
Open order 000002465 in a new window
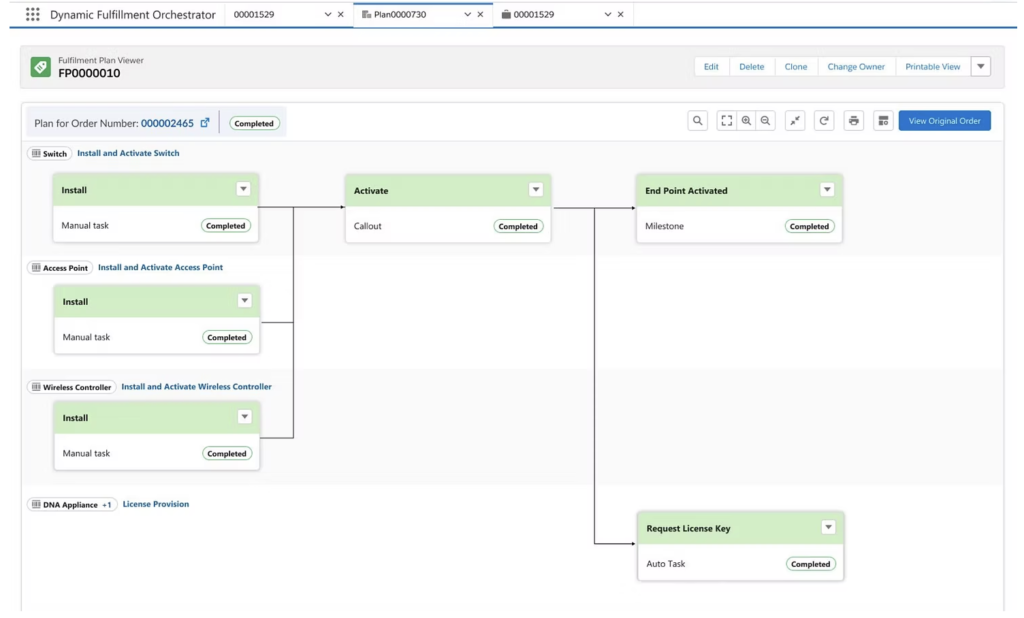(205, 122)
